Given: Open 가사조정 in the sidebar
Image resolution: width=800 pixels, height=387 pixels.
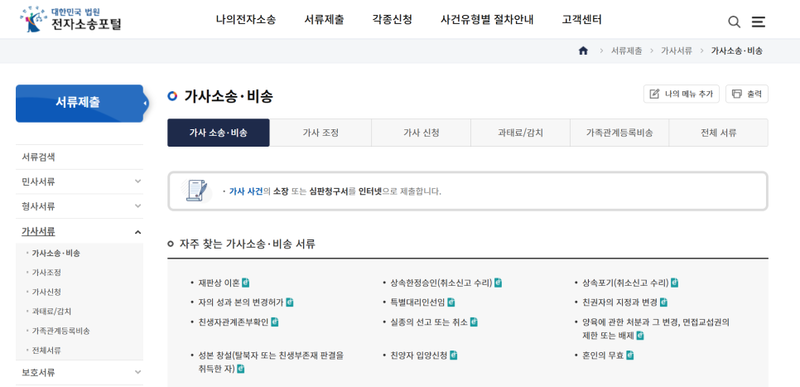Looking at the screenshot, I should [46, 272].
